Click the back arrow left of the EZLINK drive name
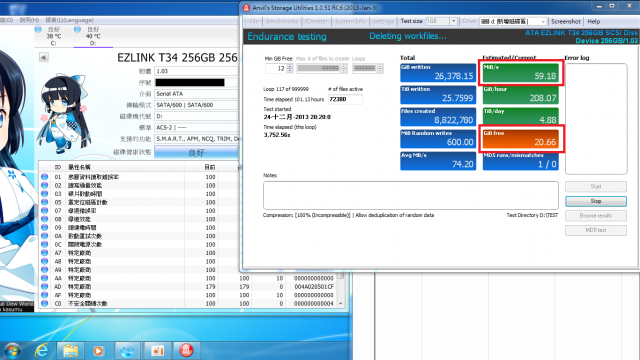Image resolution: width=640 pixels, height=360 pixels. click(44, 57)
